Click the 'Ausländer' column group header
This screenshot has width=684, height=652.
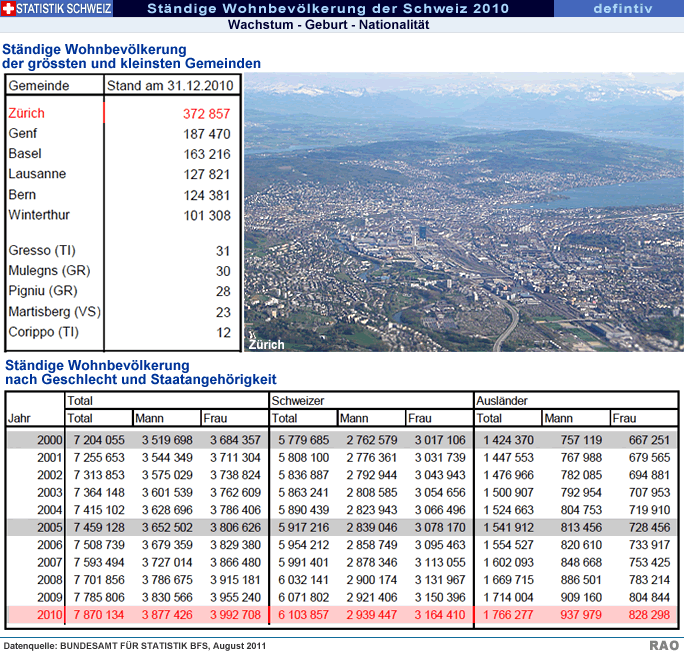[503, 400]
